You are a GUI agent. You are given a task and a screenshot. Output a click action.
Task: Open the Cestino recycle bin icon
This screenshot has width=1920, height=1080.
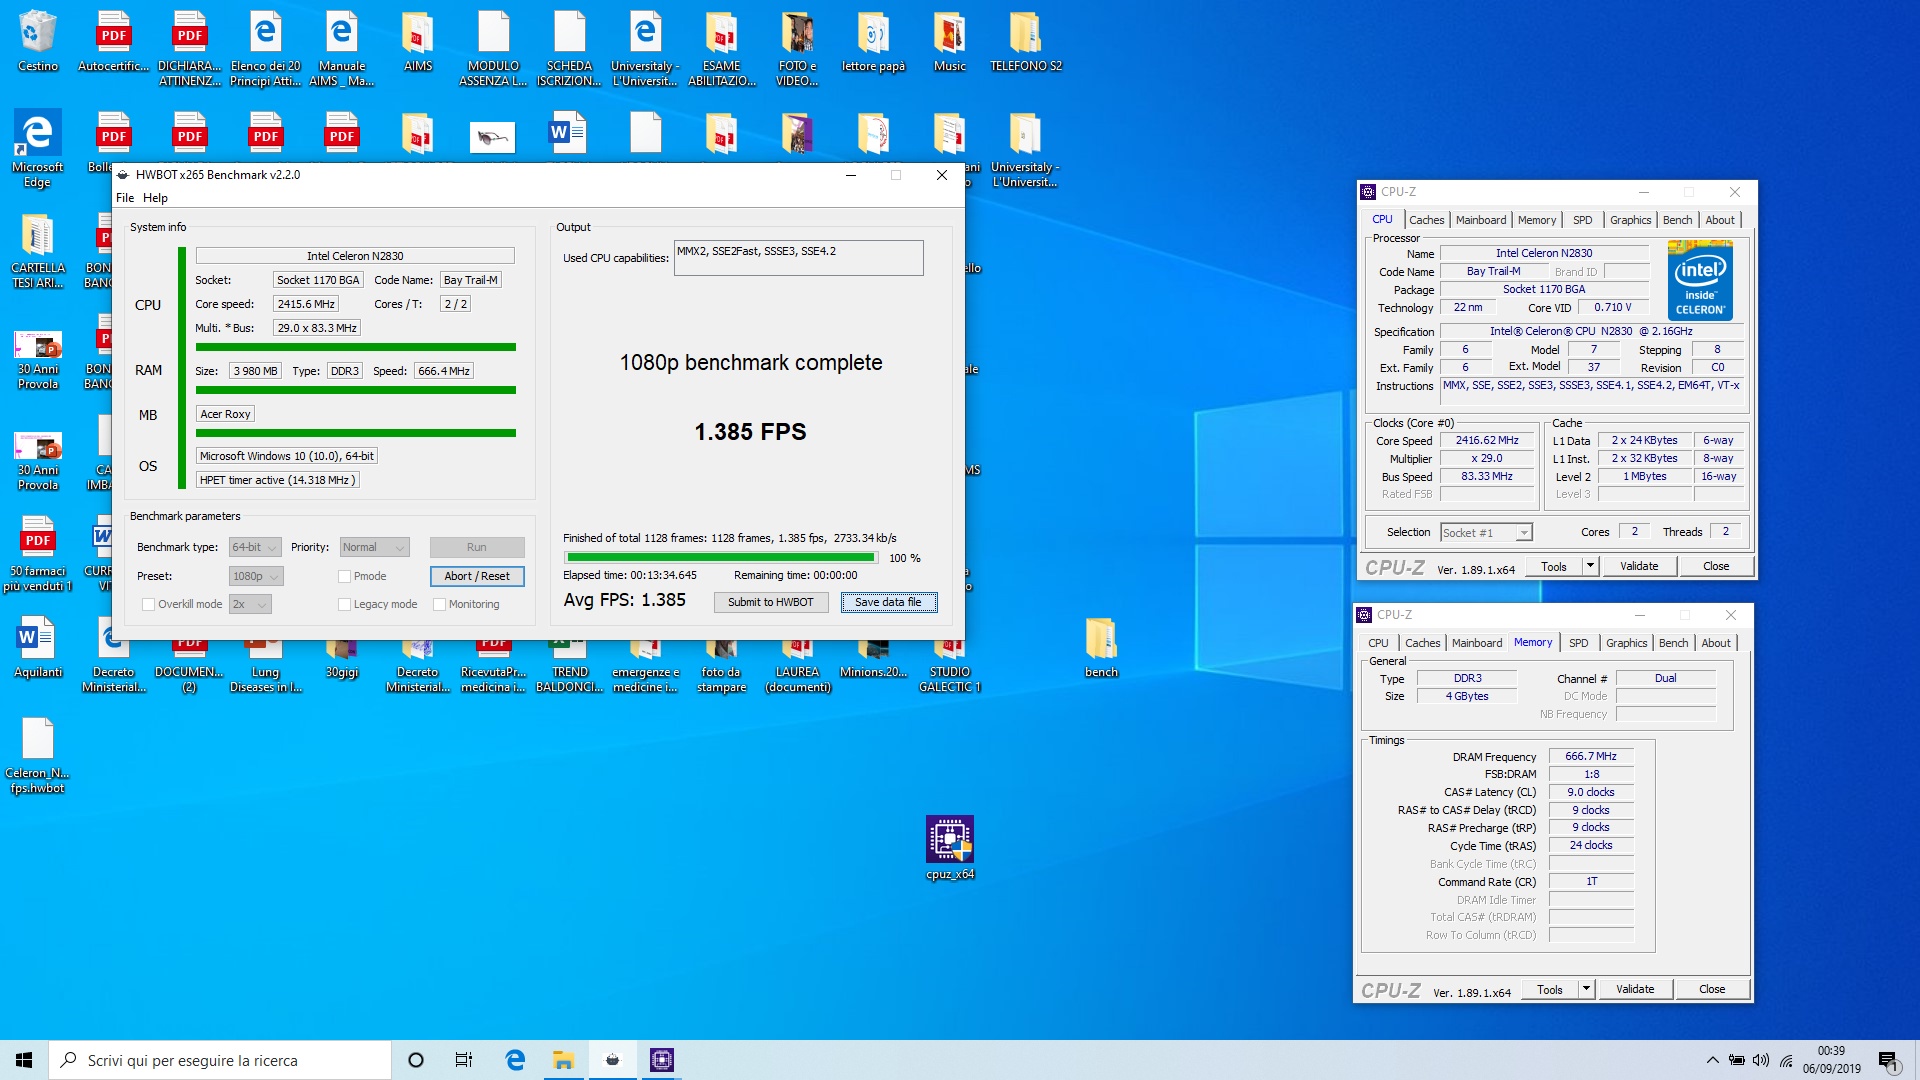38,42
